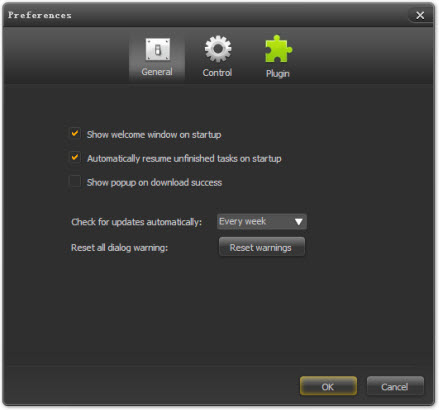Close the Preferences dialog with X
439x410 pixels.
pos(420,15)
